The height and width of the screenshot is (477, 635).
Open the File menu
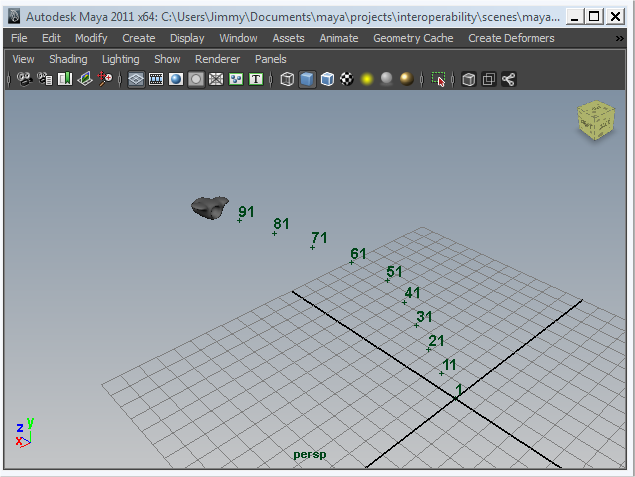pyautogui.click(x=19, y=38)
